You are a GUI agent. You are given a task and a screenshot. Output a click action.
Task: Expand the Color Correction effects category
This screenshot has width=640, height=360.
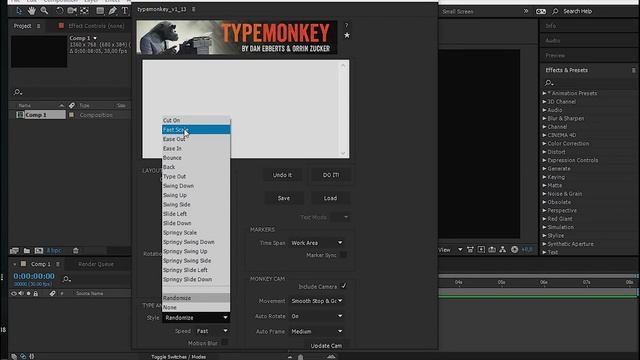click(x=544, y=144)
